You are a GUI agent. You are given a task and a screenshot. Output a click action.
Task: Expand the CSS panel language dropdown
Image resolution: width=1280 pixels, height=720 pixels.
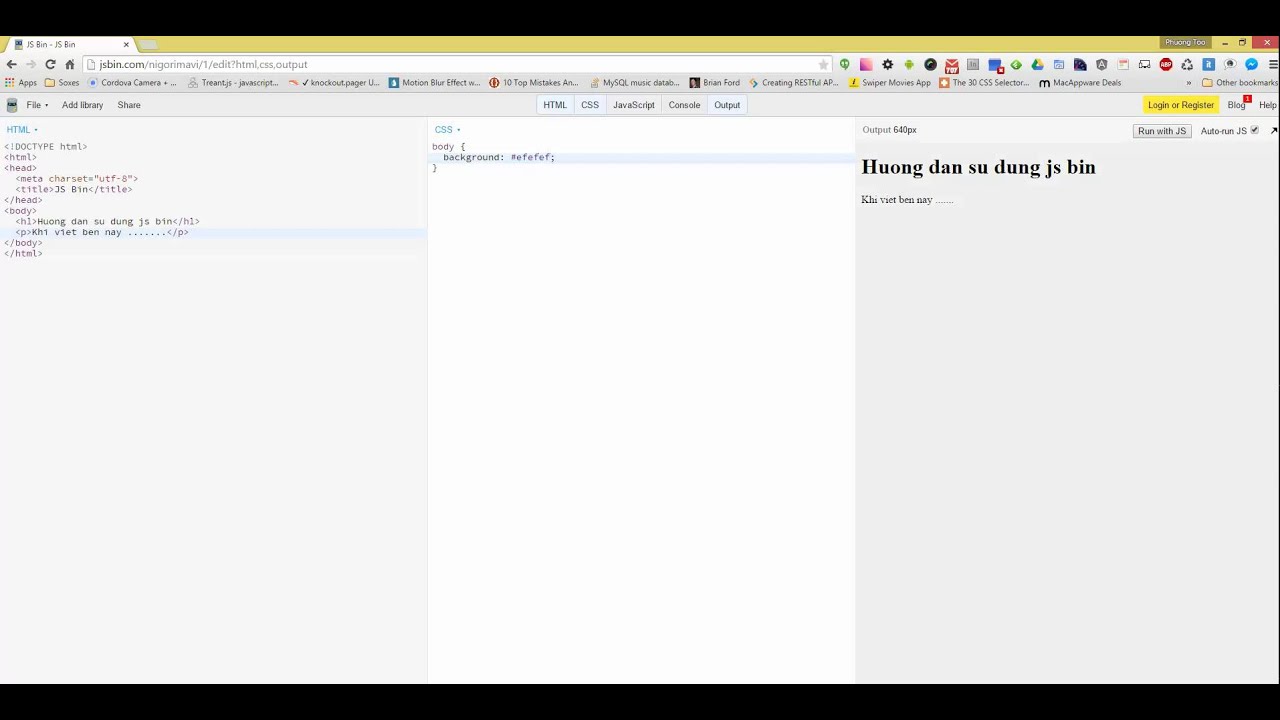pyautogui.click(x=447, y=130)
